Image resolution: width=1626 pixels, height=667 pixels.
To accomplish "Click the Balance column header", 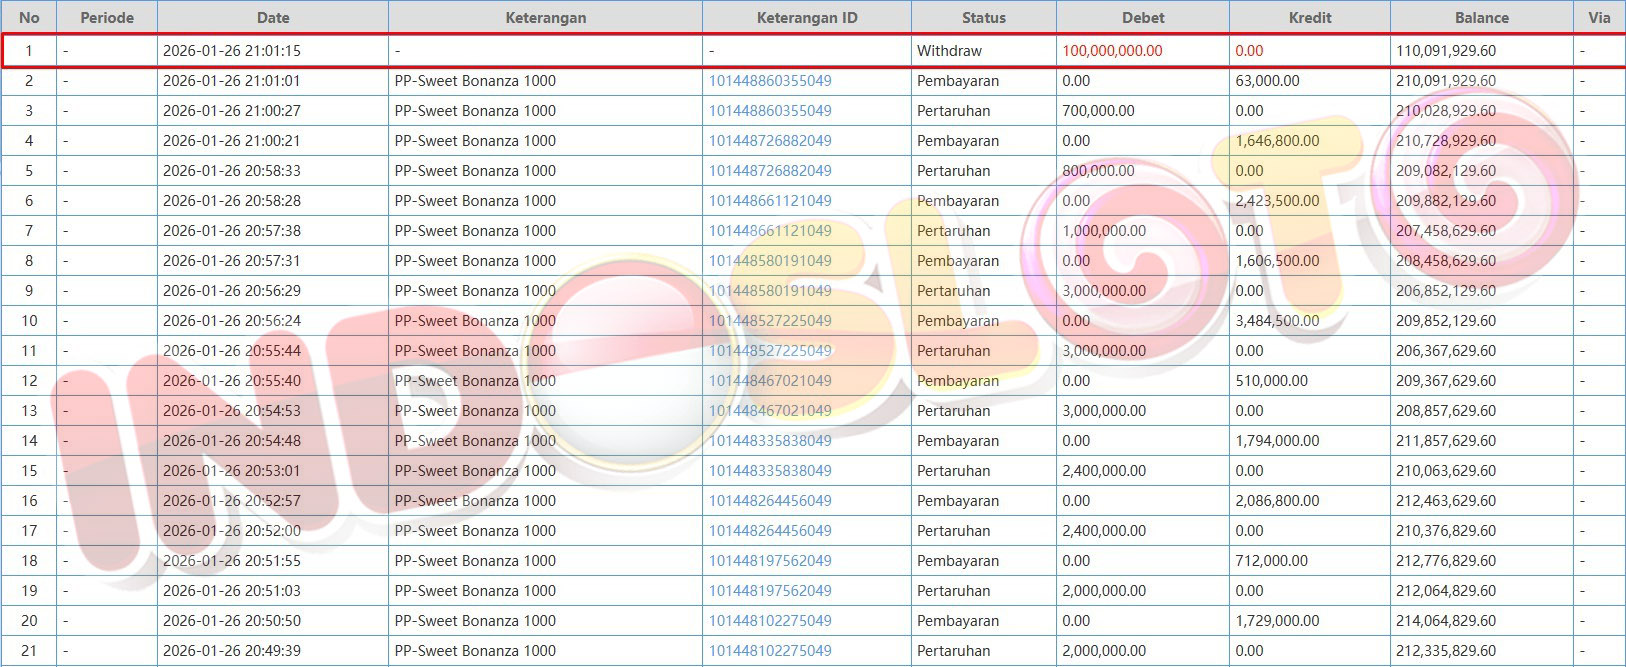I will click(x=1481, y=17).
